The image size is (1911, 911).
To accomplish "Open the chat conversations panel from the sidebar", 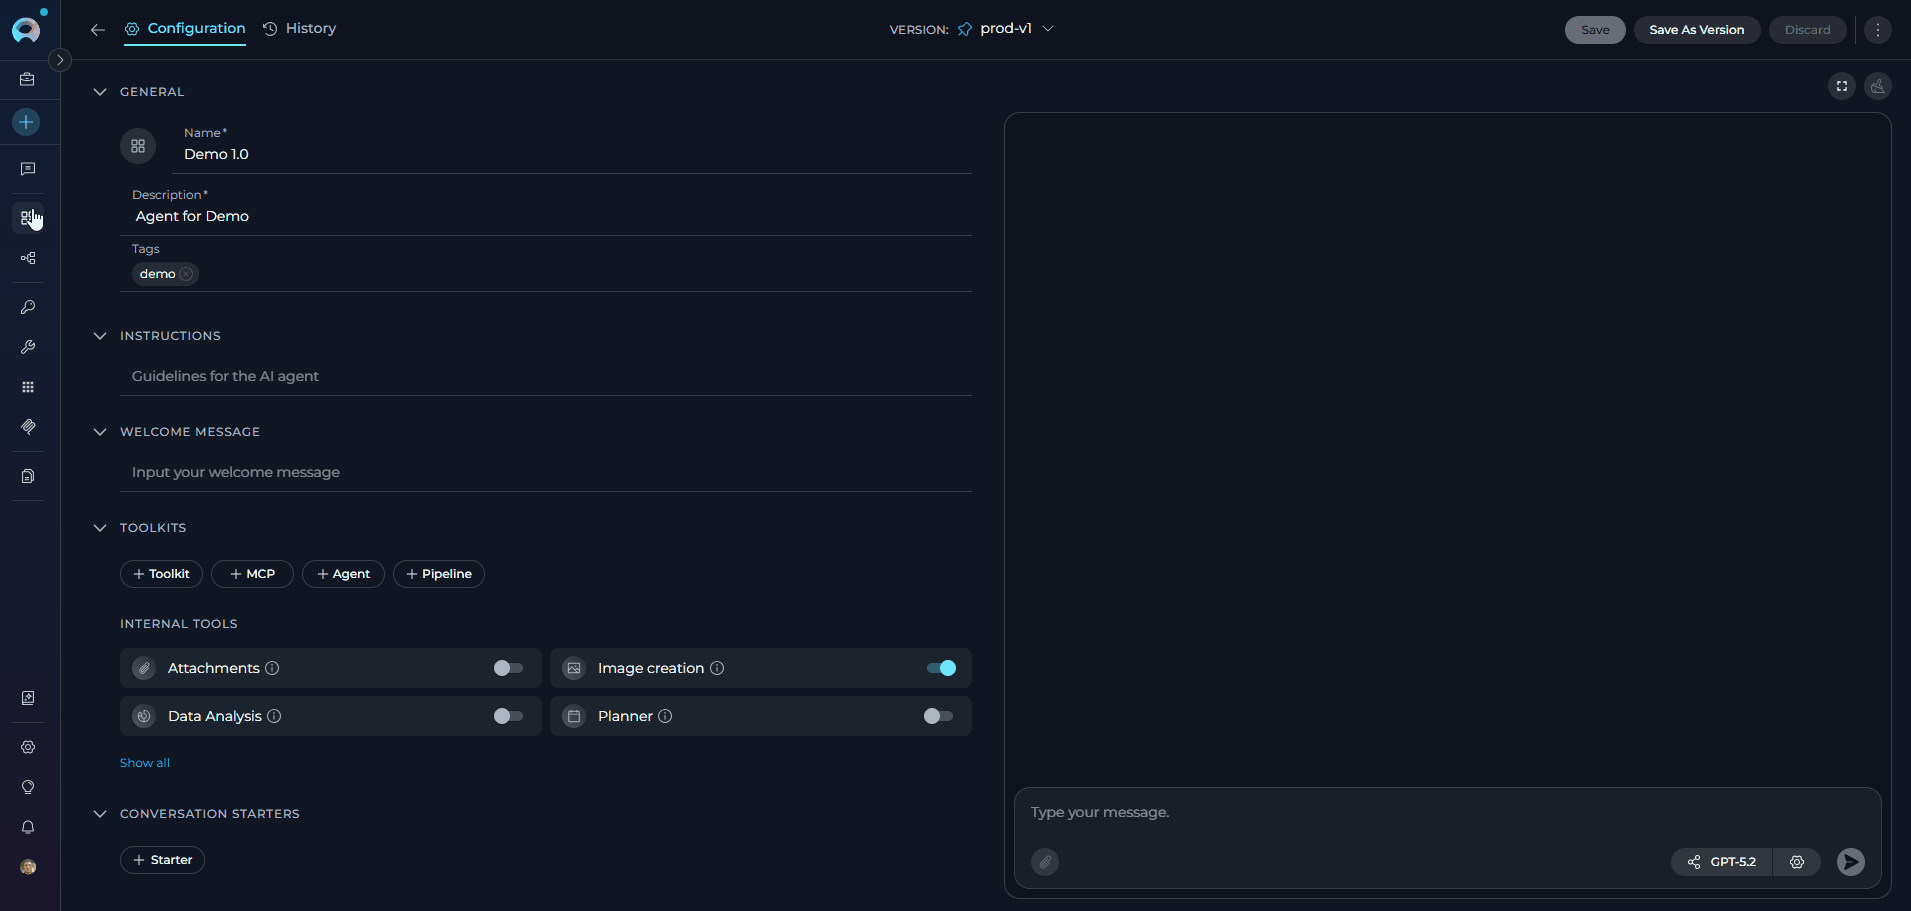I will click(x=28, y=169).
